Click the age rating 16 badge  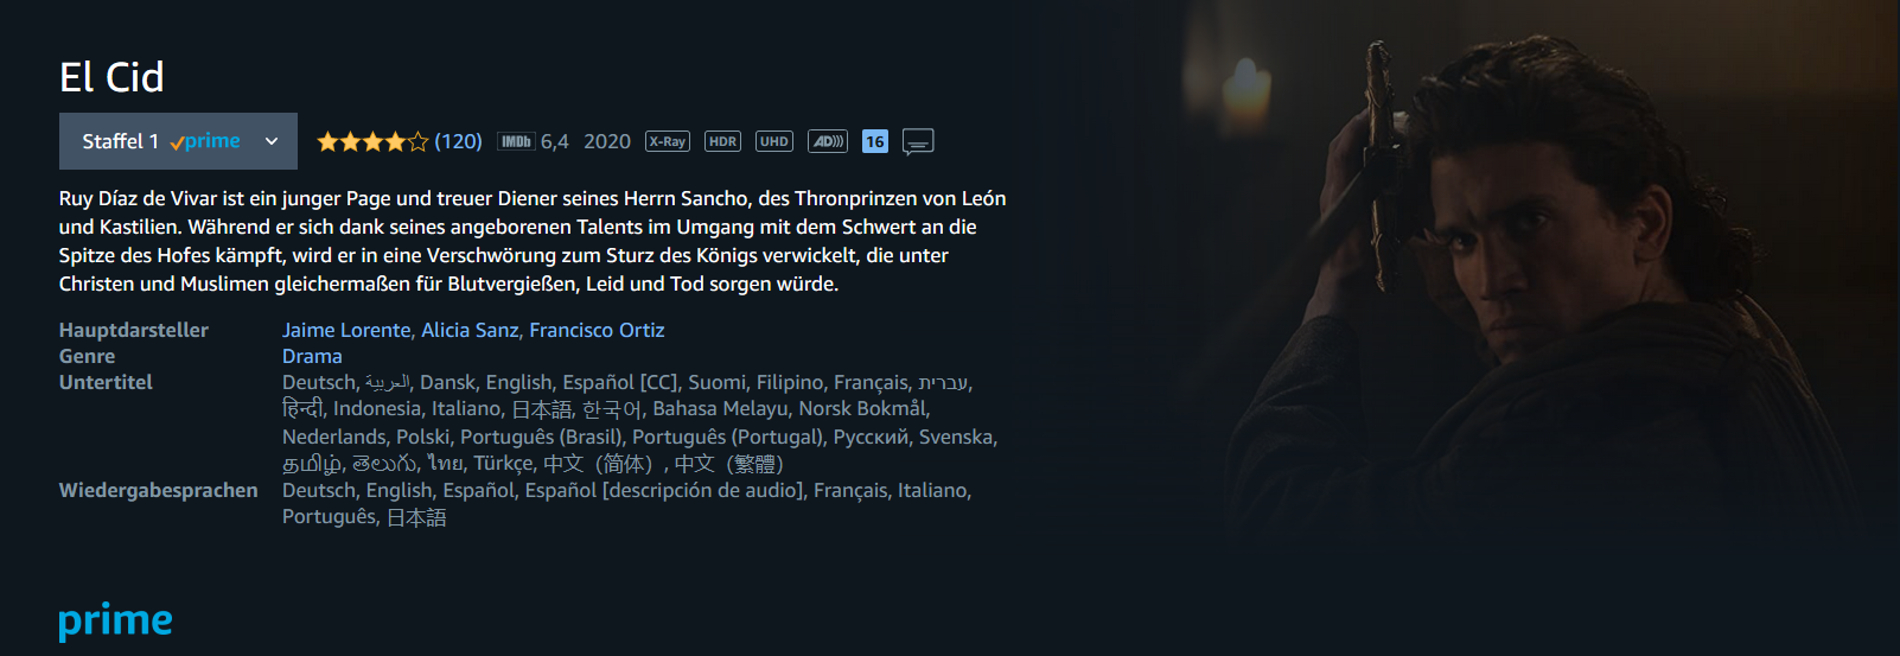(x=875, y=141)
